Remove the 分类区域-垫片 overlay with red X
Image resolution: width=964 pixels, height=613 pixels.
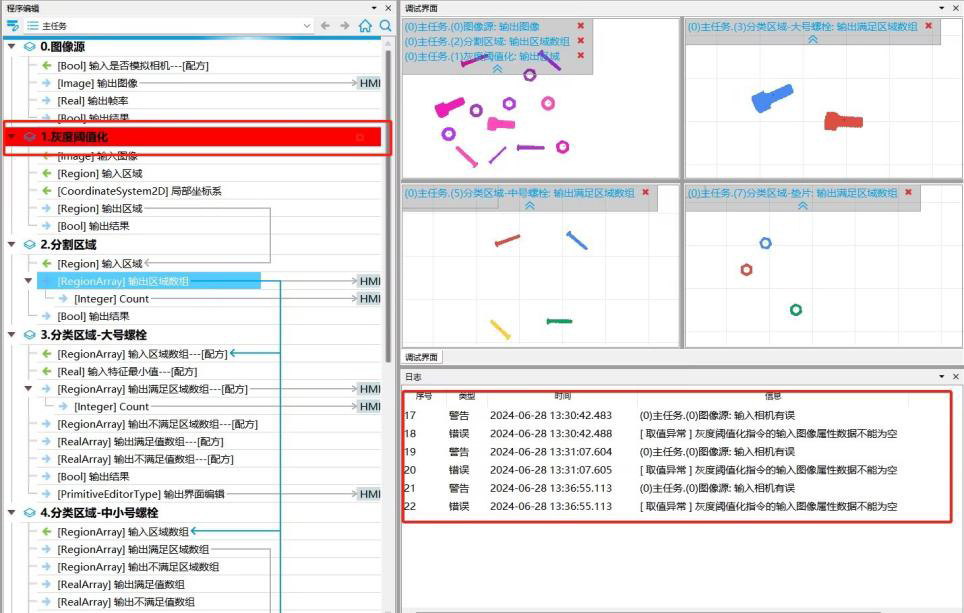pos(908,192)
